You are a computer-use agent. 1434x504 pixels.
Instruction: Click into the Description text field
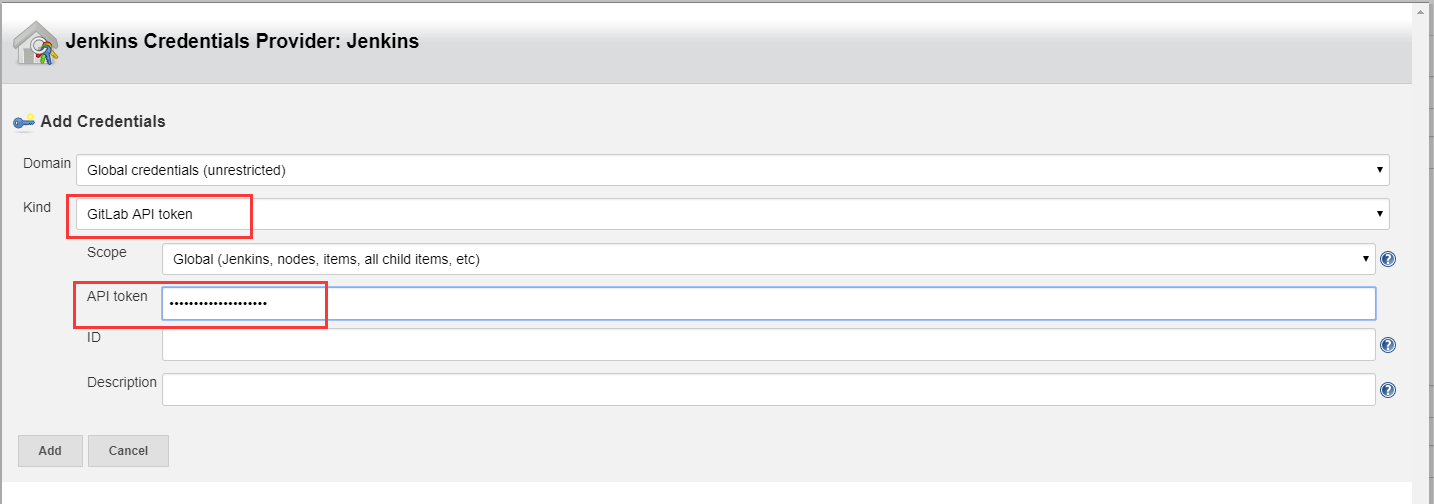point(769,390)
